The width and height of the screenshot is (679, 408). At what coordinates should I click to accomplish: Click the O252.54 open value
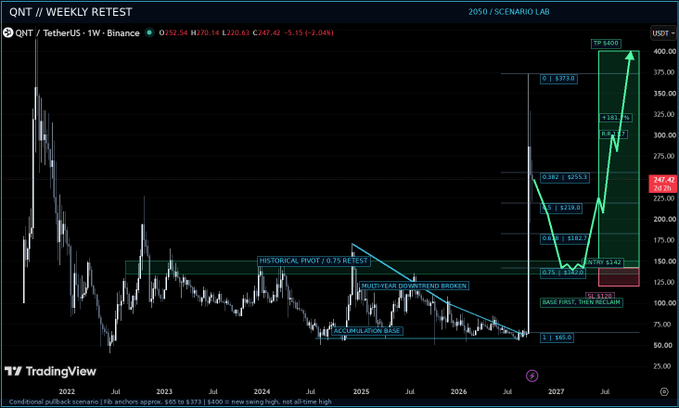tap(173, 33)
